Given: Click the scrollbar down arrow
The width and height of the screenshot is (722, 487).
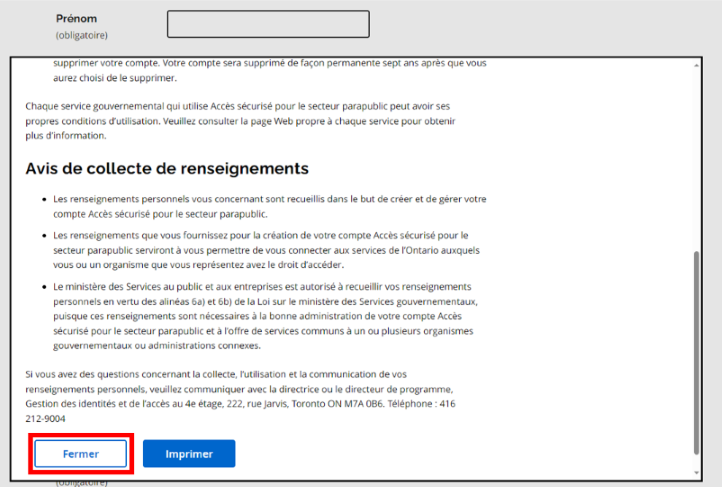Looking at the screenshot, I should point(698,471).
